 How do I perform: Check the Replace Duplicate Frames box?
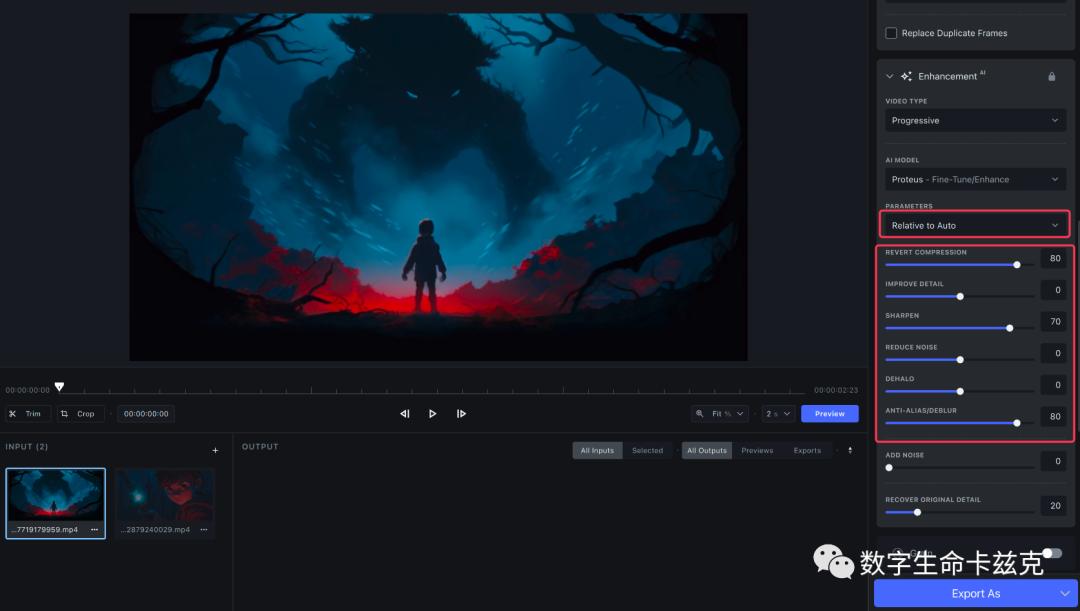[x=891, y=33]
